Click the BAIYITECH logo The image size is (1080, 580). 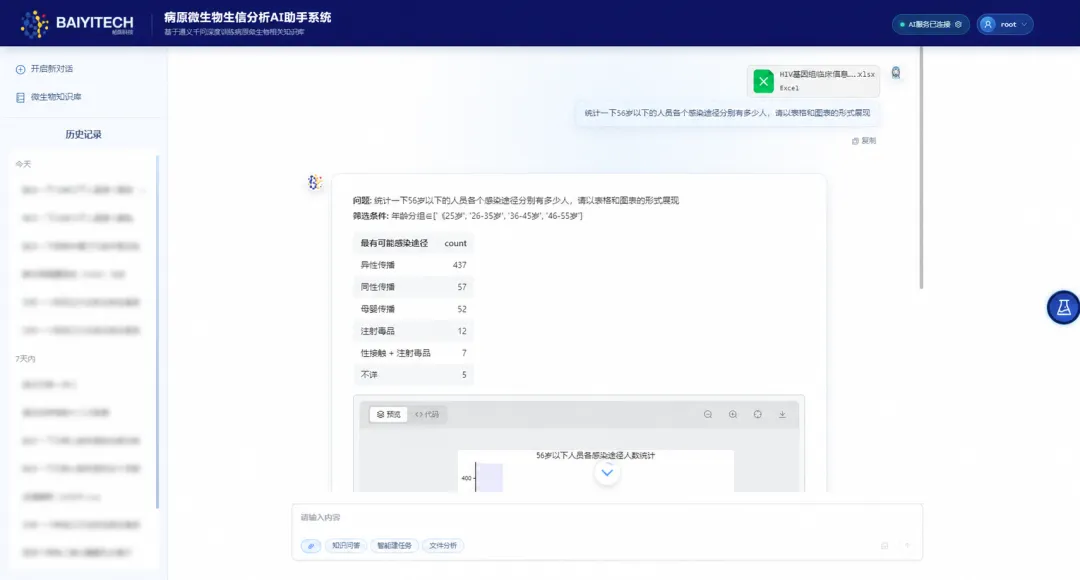[x=76, y=24]
